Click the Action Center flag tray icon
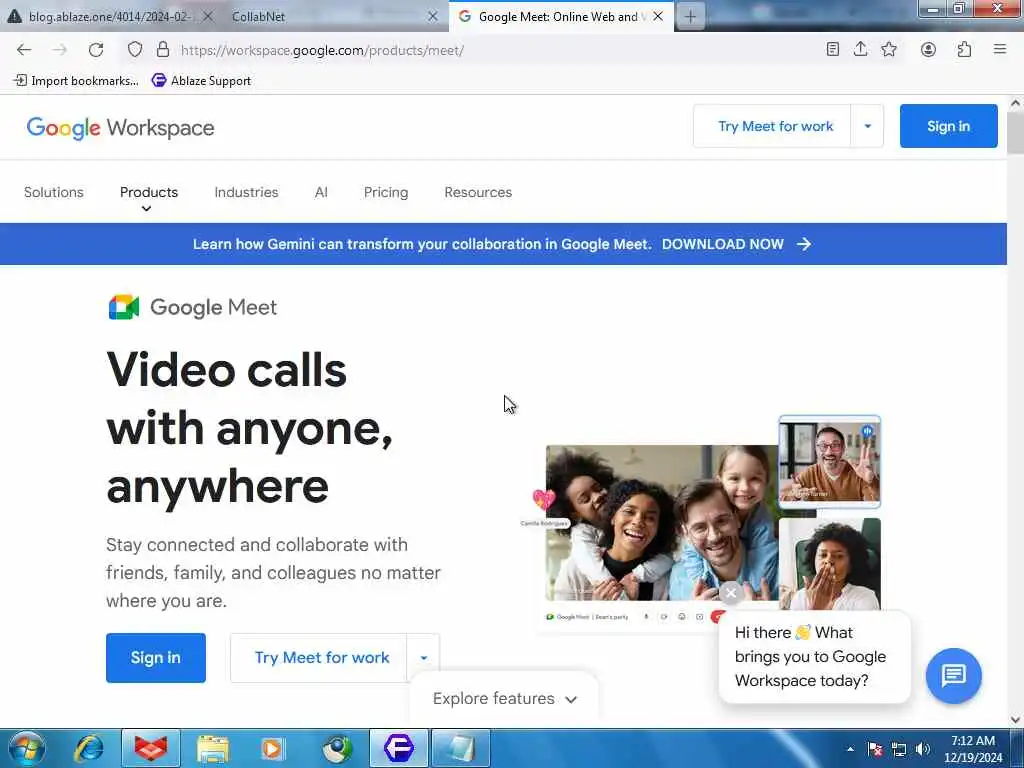 875,749
